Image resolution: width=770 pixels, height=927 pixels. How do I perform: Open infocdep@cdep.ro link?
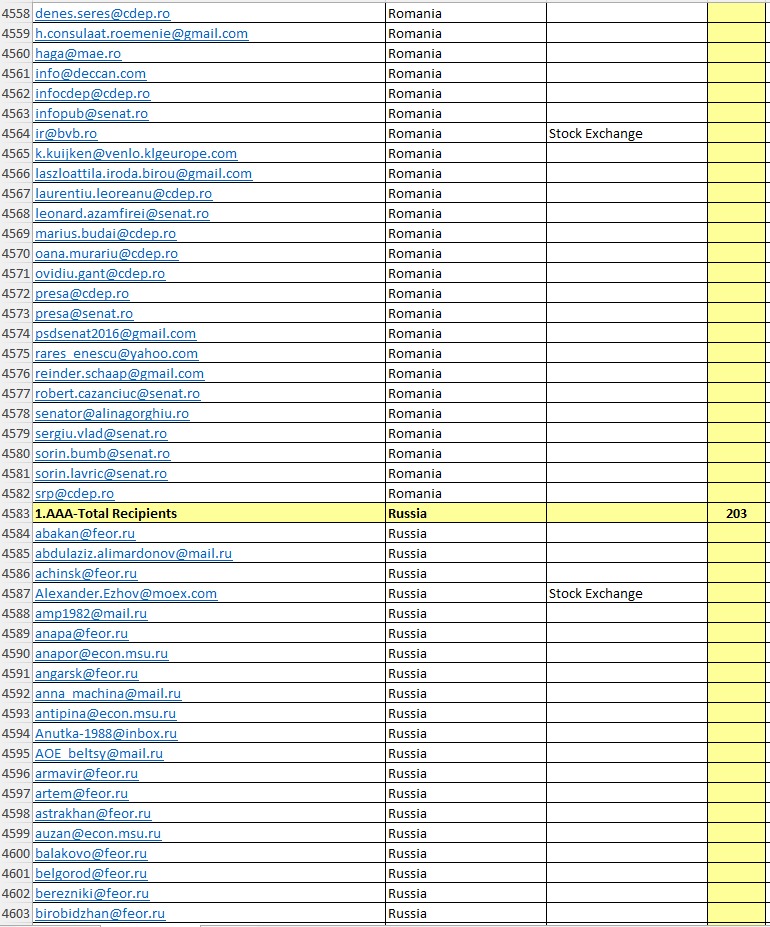point(92,94)
